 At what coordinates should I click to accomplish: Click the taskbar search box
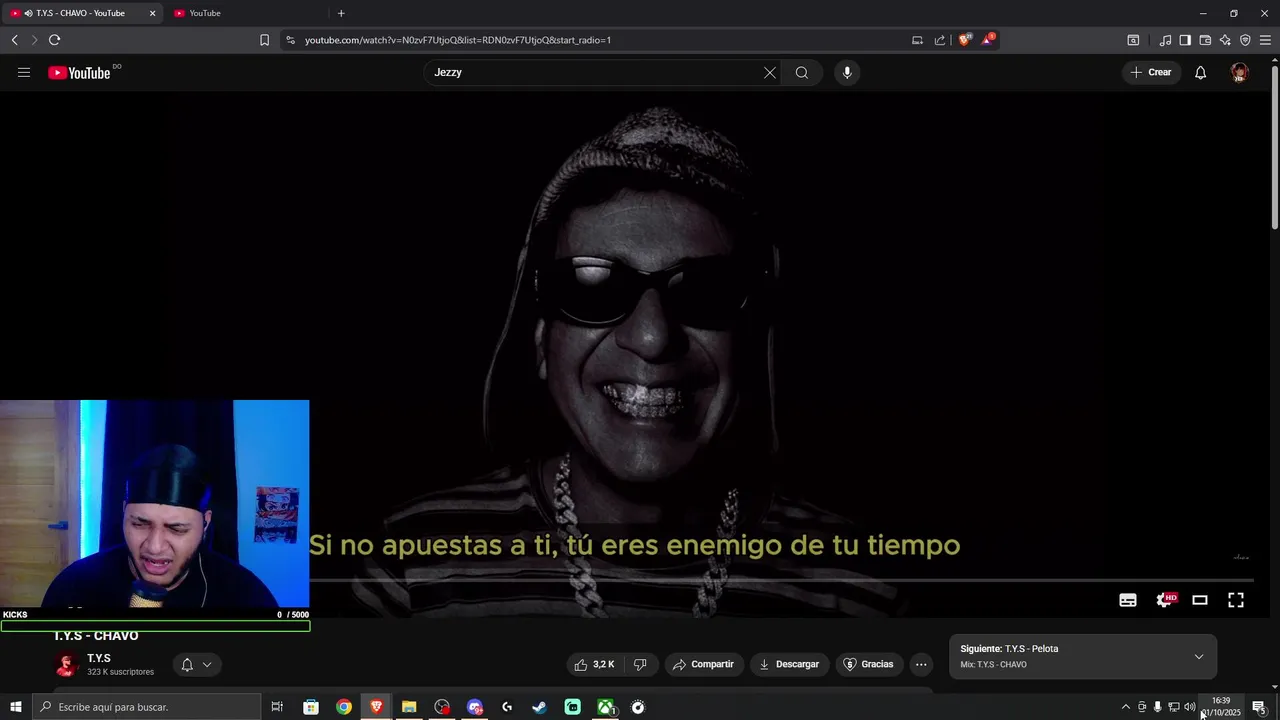click(146, 707)
